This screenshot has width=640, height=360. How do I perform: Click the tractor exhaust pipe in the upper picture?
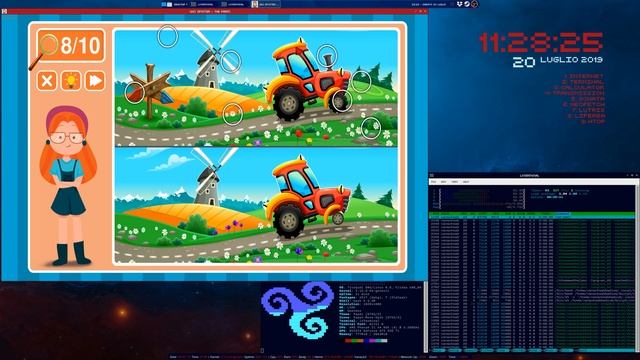(327, 59)
